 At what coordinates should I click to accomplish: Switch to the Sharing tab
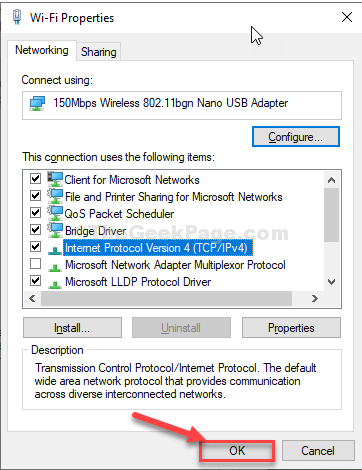(99, 52)
